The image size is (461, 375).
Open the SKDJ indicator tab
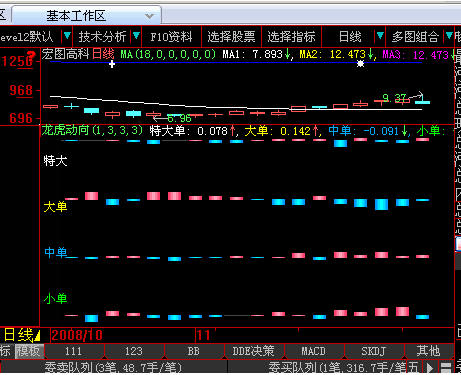click(x=373, y=351)
